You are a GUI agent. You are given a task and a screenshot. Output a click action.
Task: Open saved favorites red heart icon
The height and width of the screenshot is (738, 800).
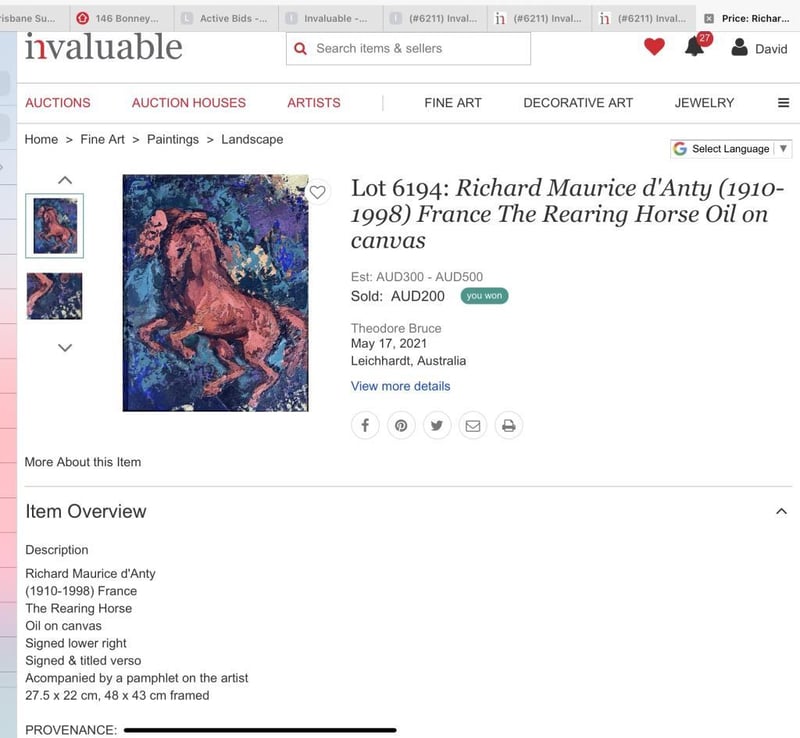click(x=654, y=47)
